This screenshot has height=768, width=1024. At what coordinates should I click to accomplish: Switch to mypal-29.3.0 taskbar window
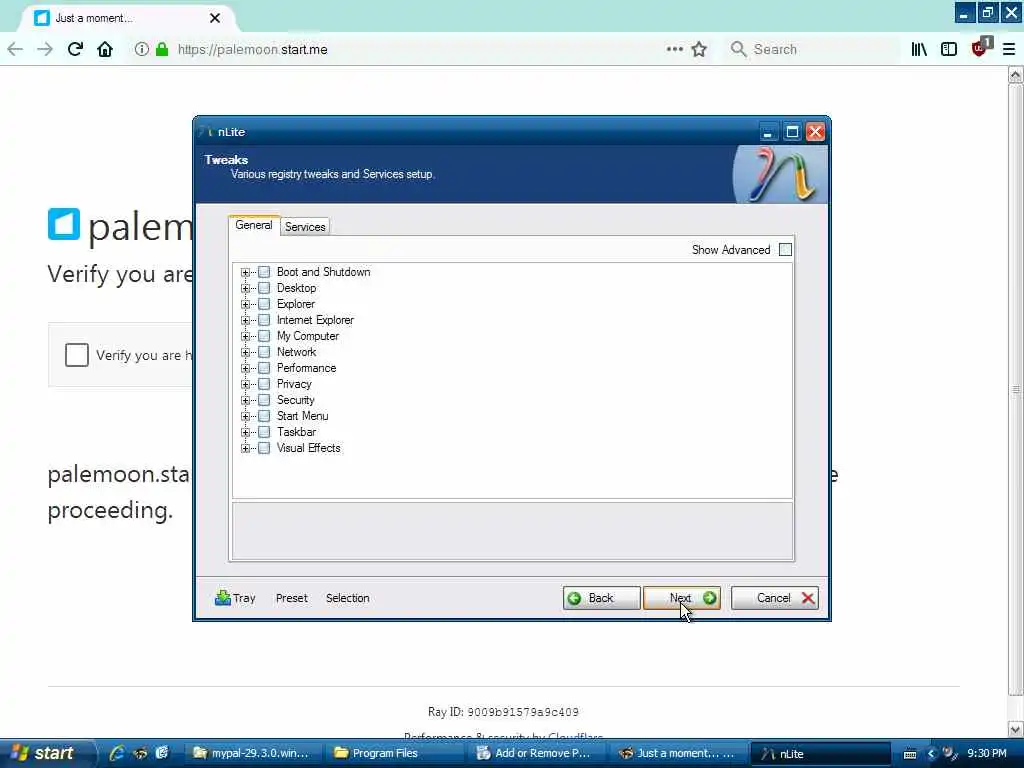(x=251, y=753)
